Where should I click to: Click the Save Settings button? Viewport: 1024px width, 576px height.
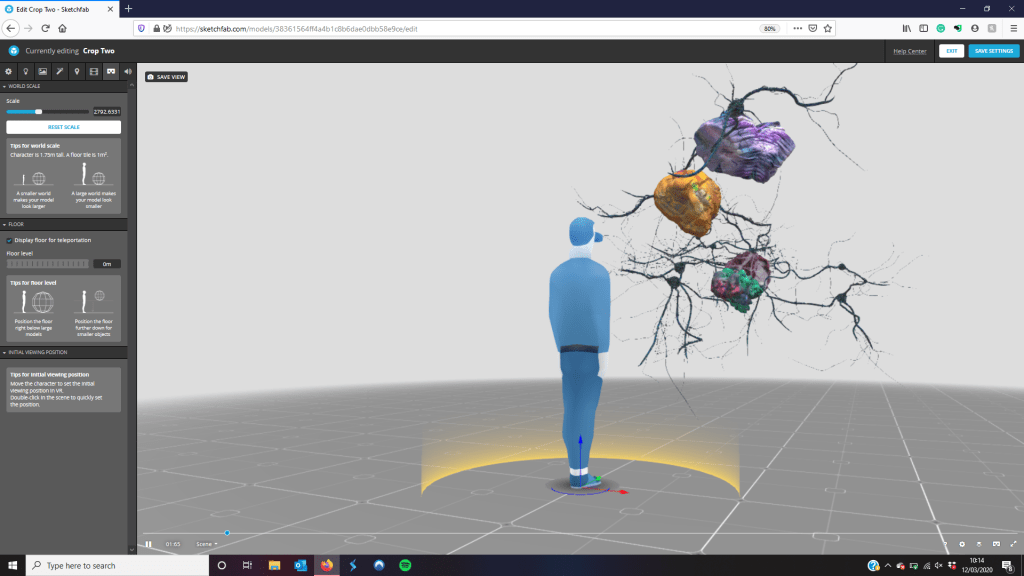(993, 50)
